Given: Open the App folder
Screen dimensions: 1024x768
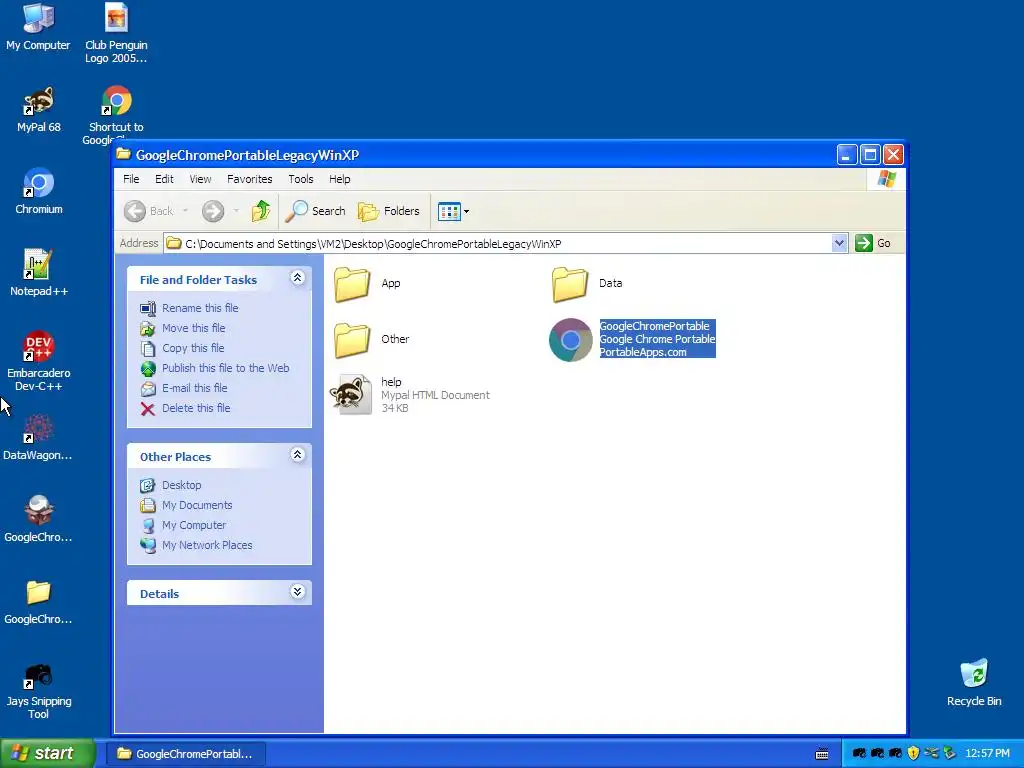Looking at the screenshot, I should click(353, 284).
